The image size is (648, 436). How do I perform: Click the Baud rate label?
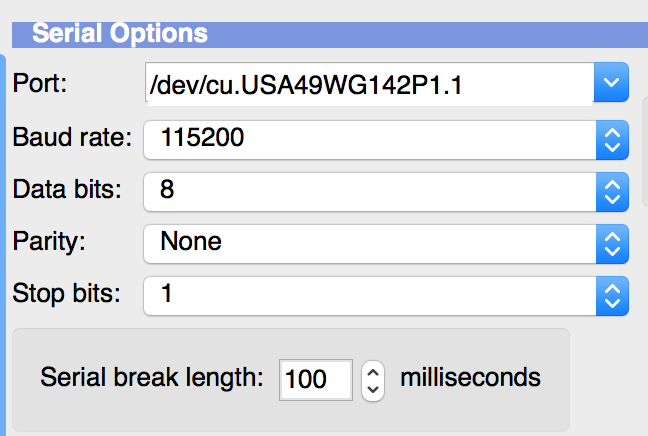72,138
